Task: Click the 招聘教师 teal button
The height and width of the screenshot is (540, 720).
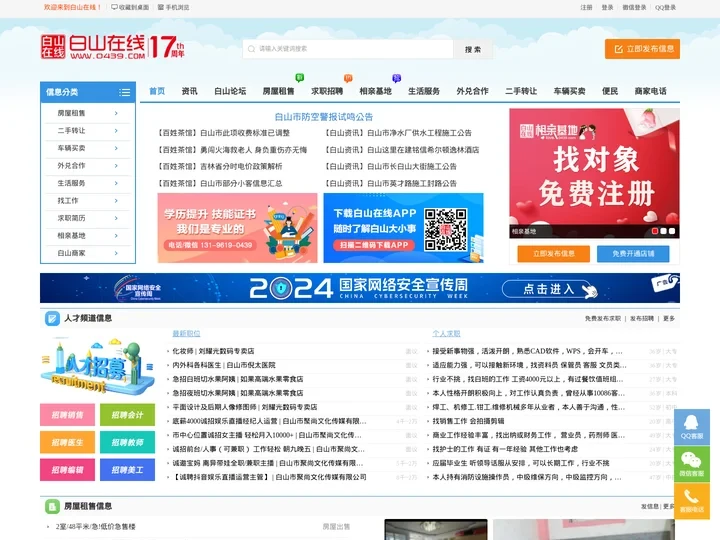Action: click(x=127, y=442)
